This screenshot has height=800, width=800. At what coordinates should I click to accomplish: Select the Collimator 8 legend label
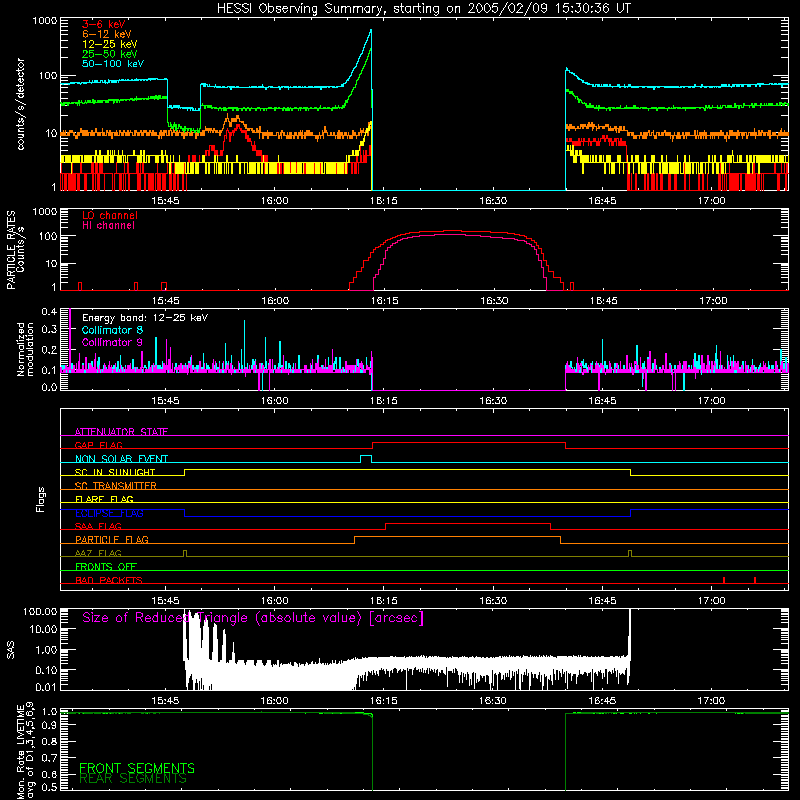point(112,330)
